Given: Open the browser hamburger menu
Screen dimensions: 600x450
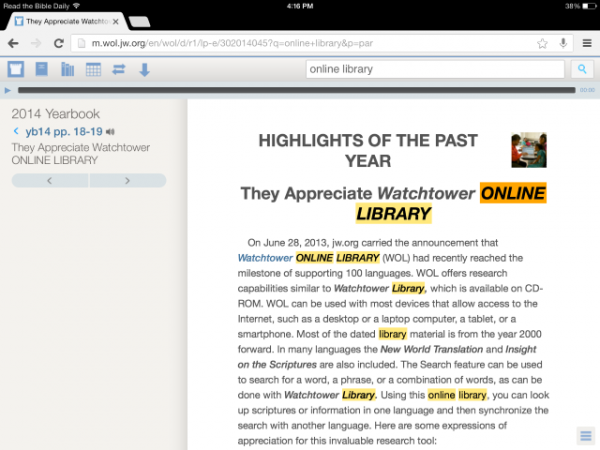Looking at the screenshot, I should tap(586, 43).
